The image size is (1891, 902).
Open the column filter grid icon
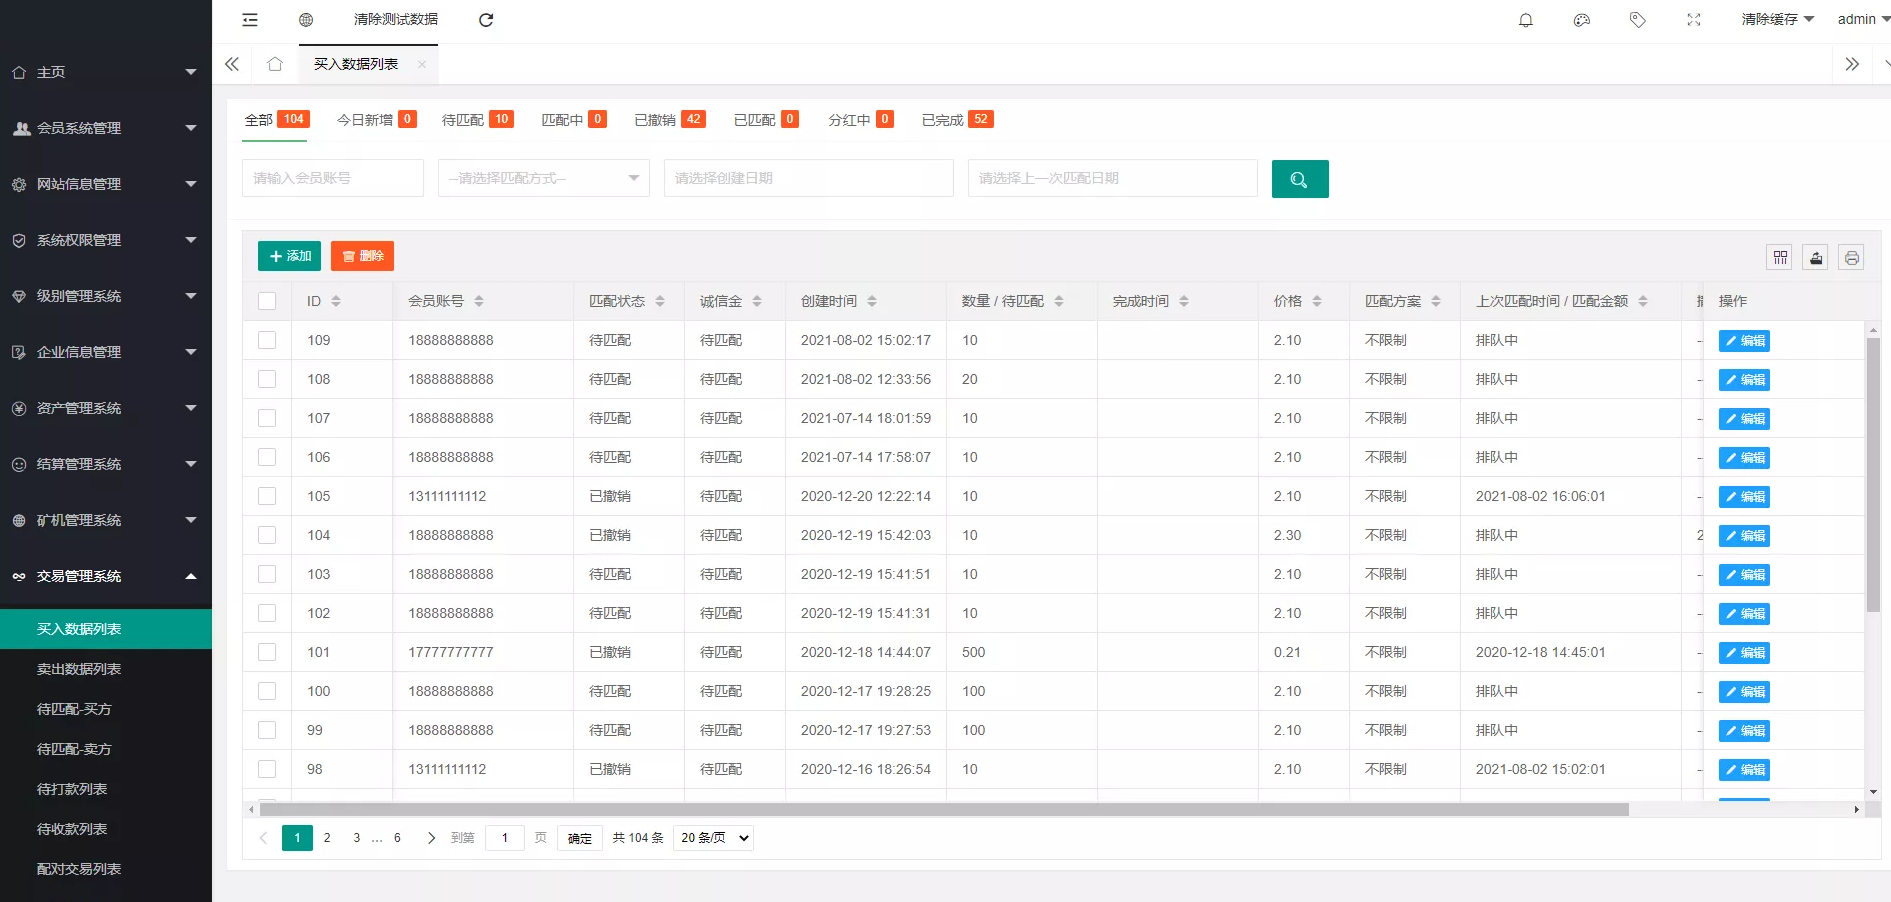[1780, 257]
